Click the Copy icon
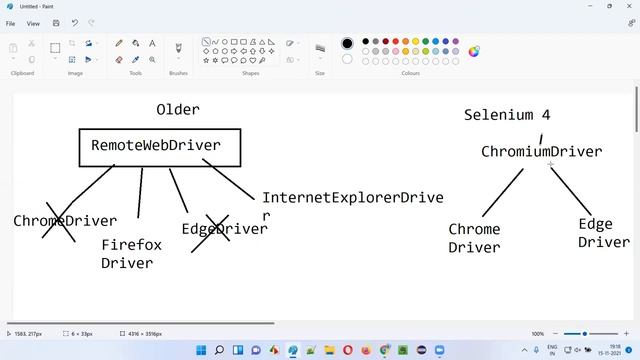Screen dimensions: 640x360 (31, 60)
